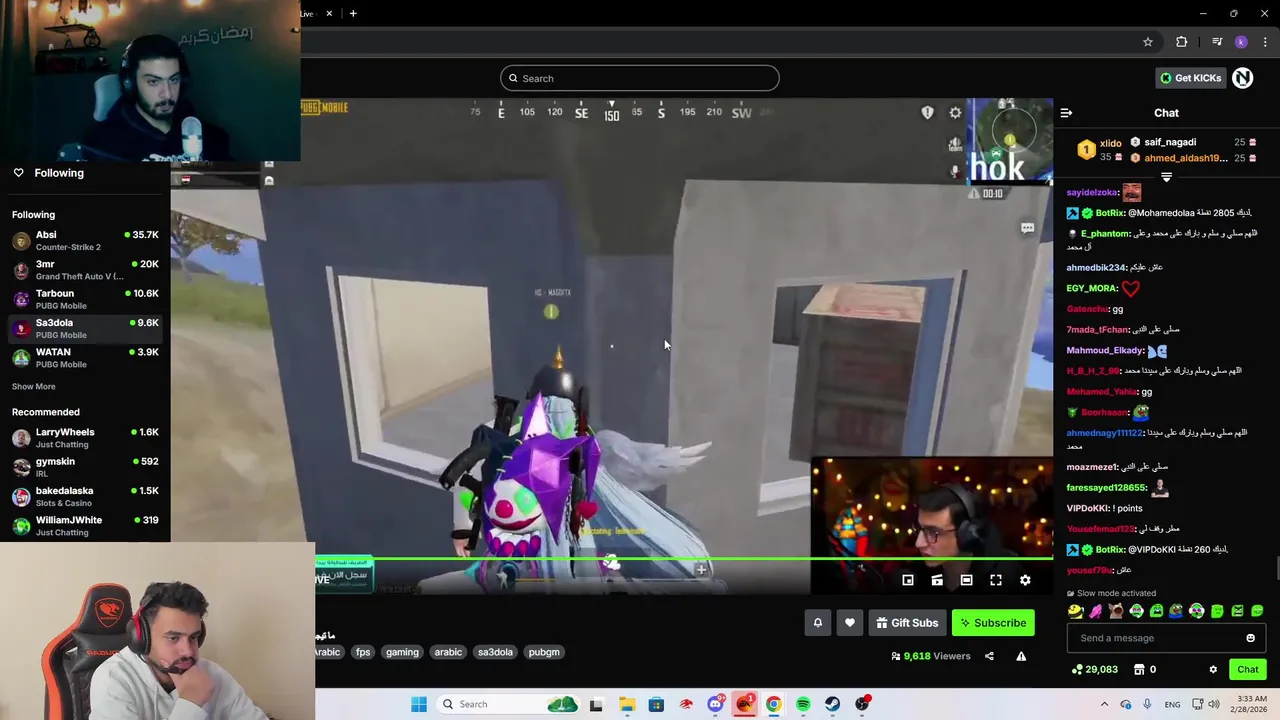Open OBS Studio from taskbar
The height and width of the screenshot is (720, 1280).
point(862,704)
